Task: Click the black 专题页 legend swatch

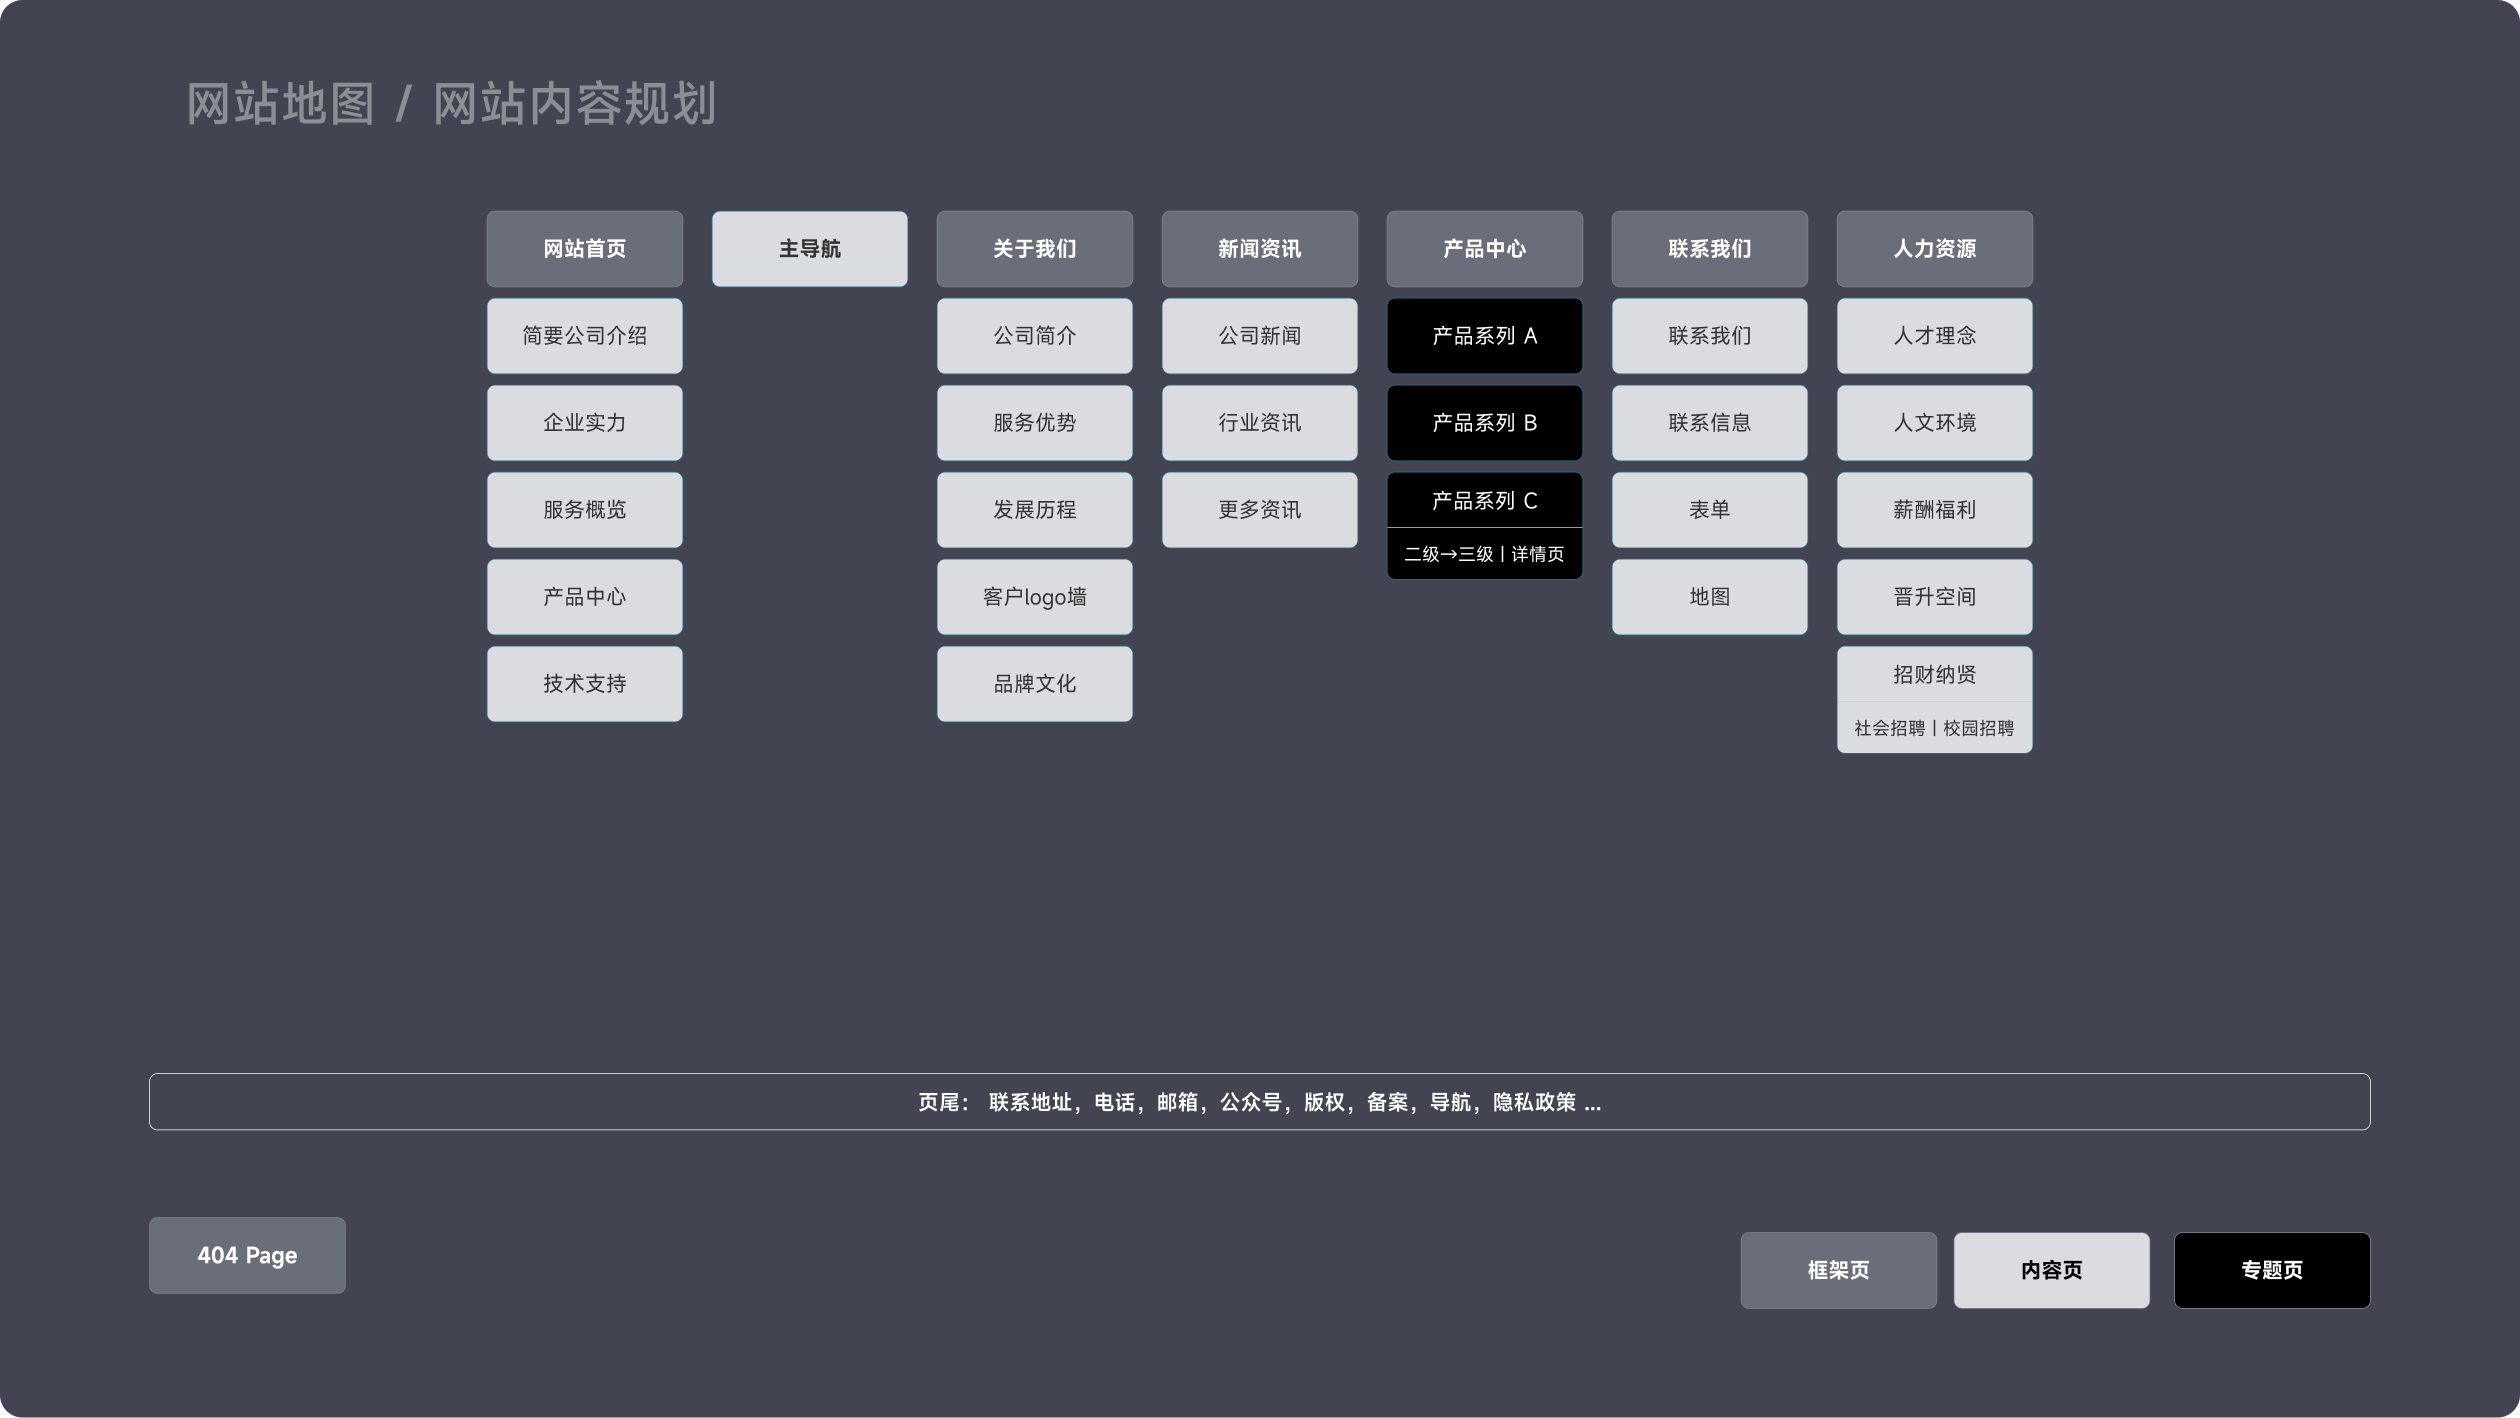Action: [2271, 1270]
